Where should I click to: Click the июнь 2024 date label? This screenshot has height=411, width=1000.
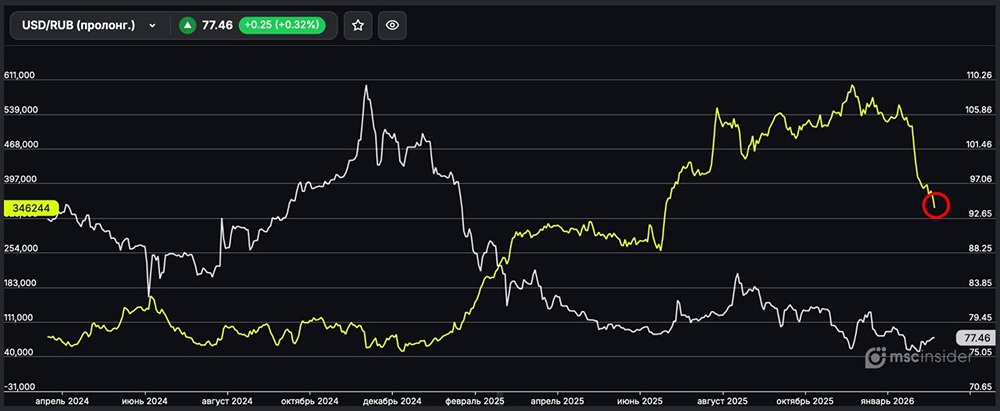click(x=146, y=401)
